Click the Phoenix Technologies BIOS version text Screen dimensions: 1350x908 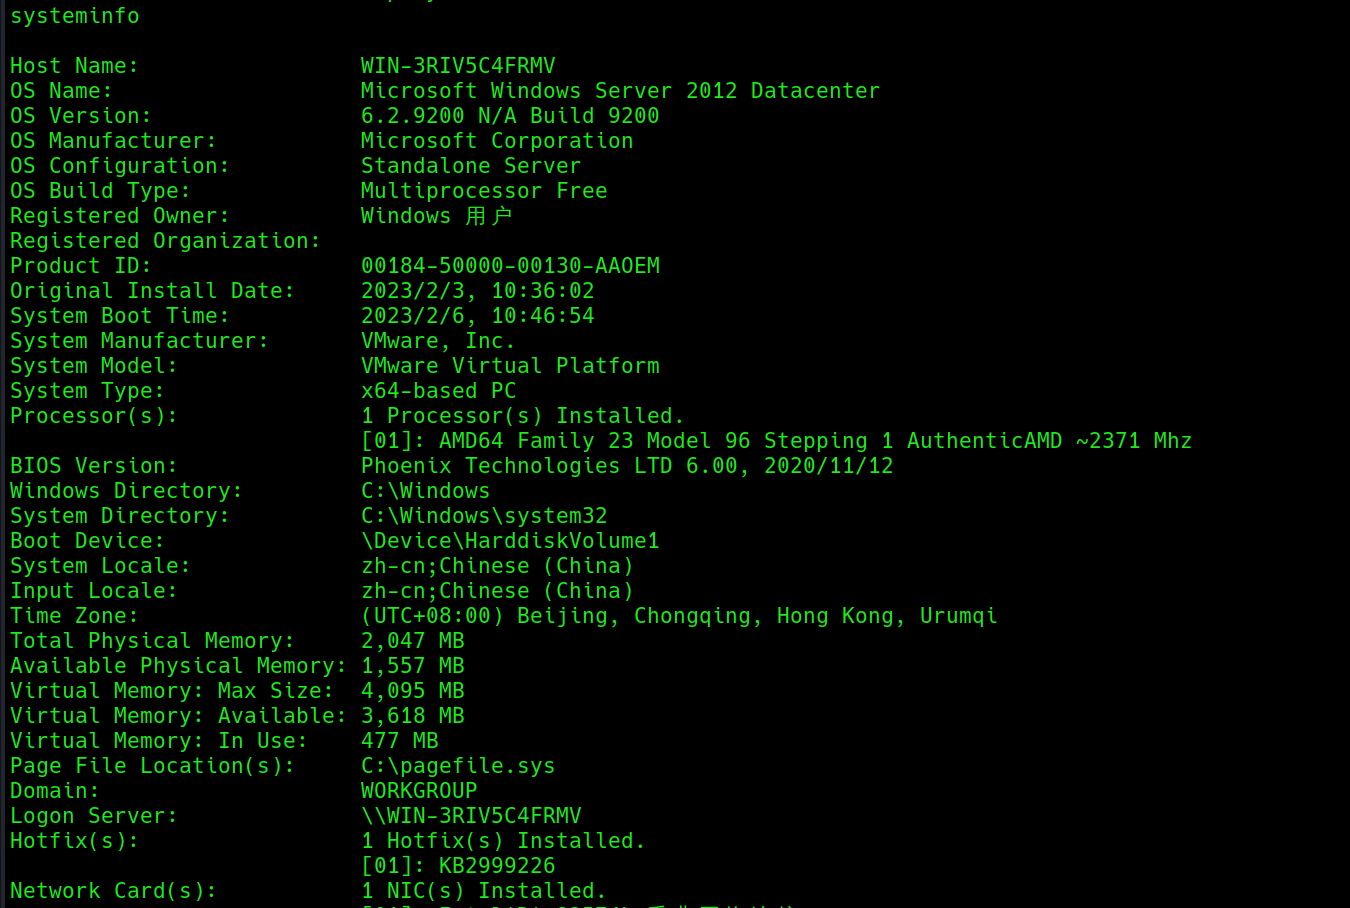626,466
